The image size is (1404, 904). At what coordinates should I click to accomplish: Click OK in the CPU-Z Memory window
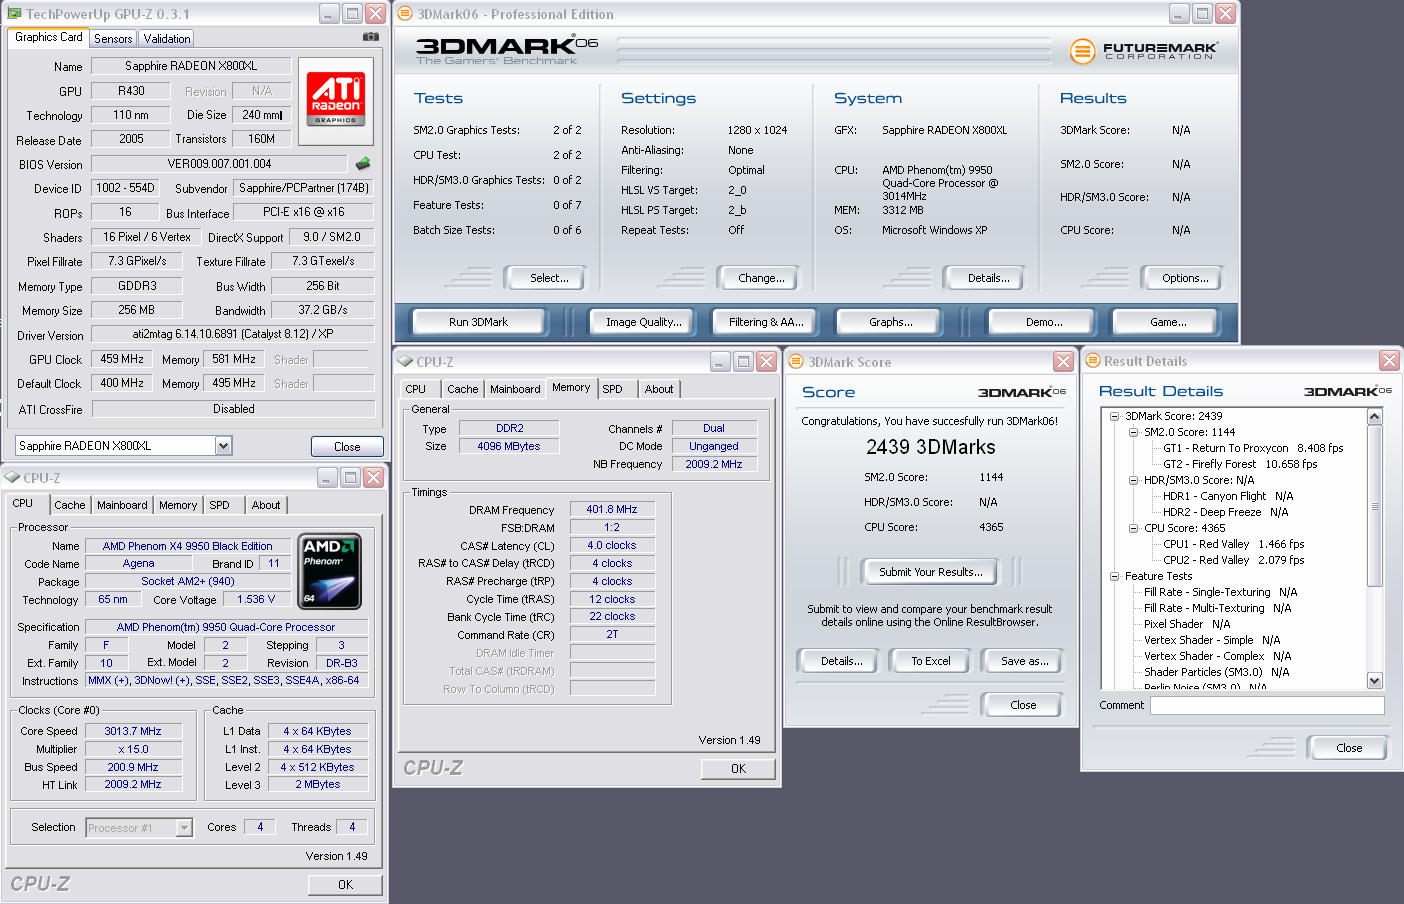pyautogui.click(x=738, y=769)
